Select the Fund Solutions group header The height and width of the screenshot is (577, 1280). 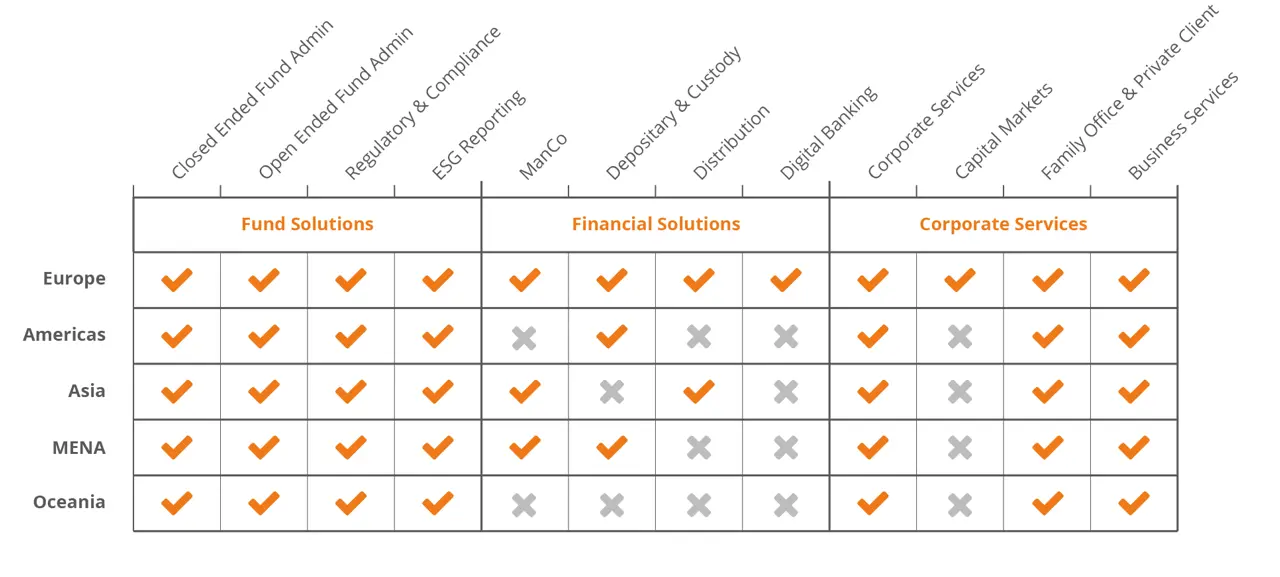click(307, 224)
